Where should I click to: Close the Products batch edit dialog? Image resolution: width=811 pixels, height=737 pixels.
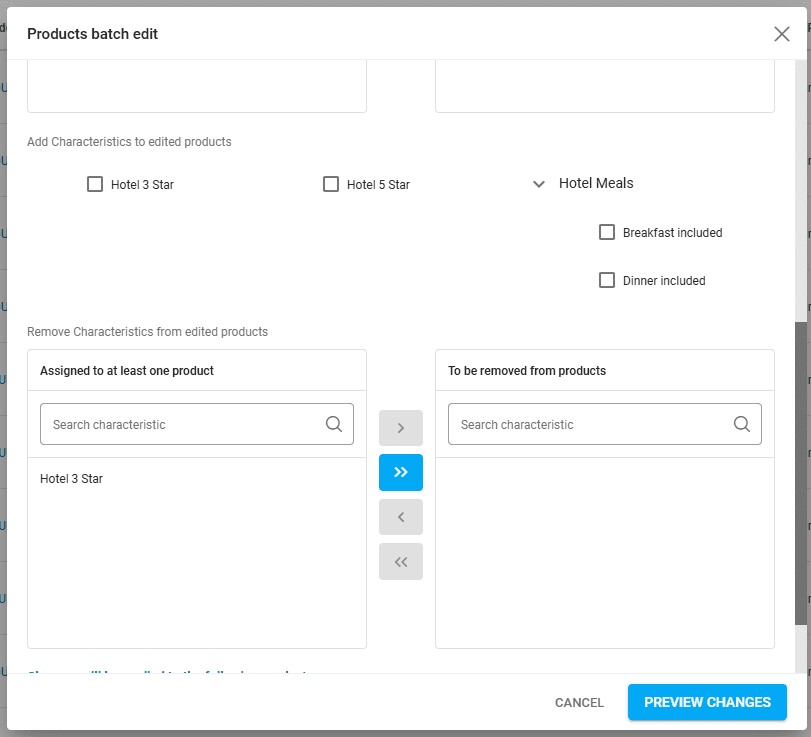point(781,34)
